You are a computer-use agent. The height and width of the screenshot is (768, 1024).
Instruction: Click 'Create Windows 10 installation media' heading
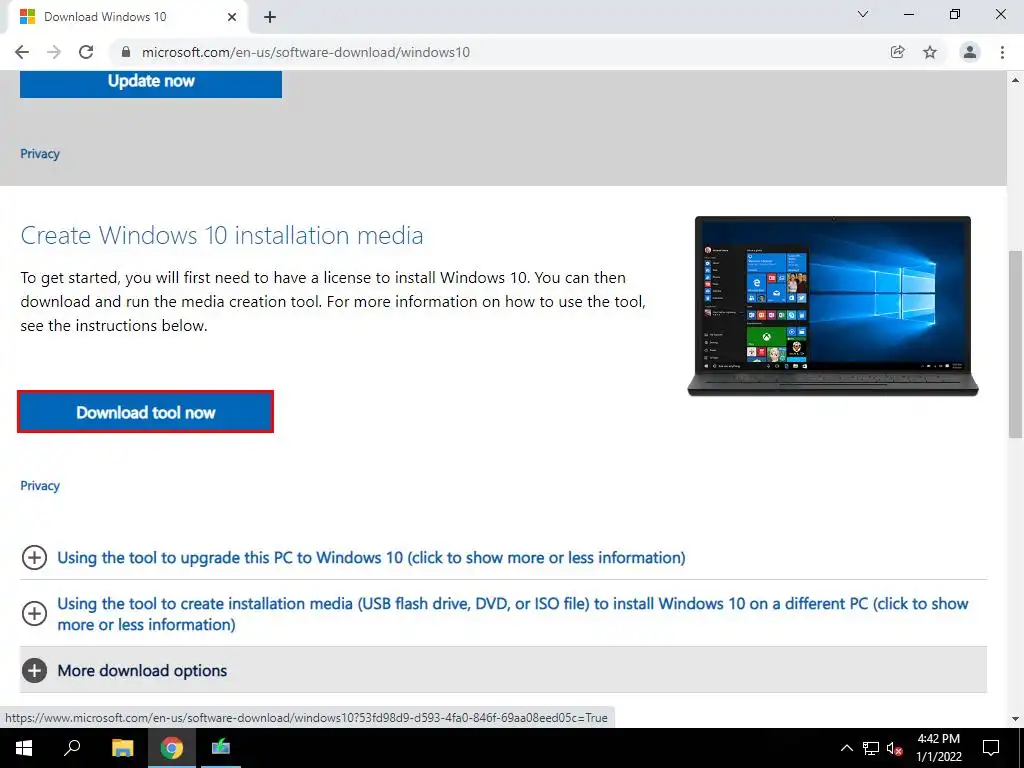222,235
